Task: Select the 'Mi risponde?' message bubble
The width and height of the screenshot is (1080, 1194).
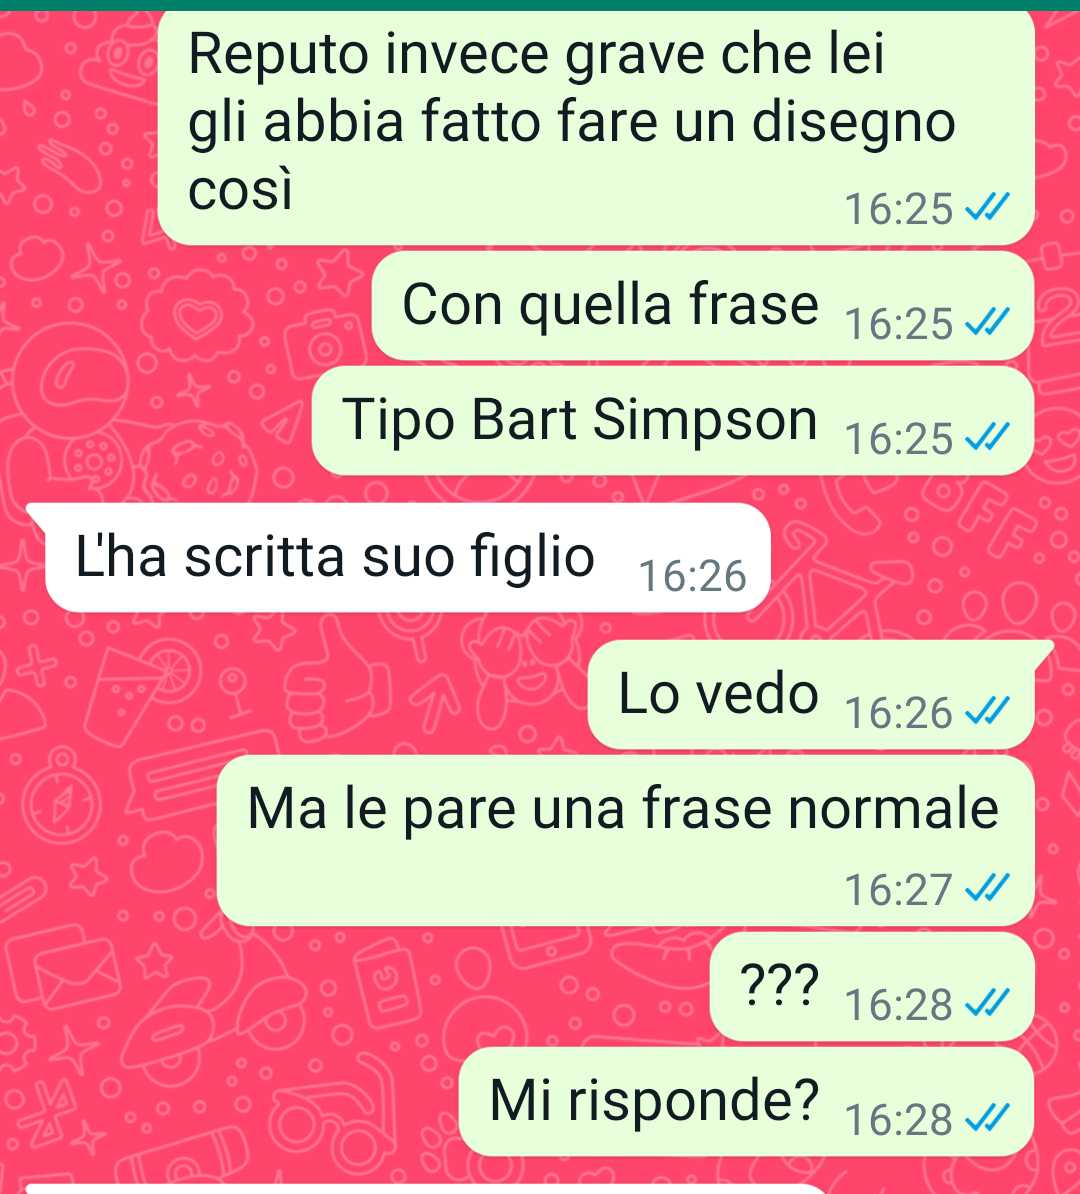Action: 746,1101
